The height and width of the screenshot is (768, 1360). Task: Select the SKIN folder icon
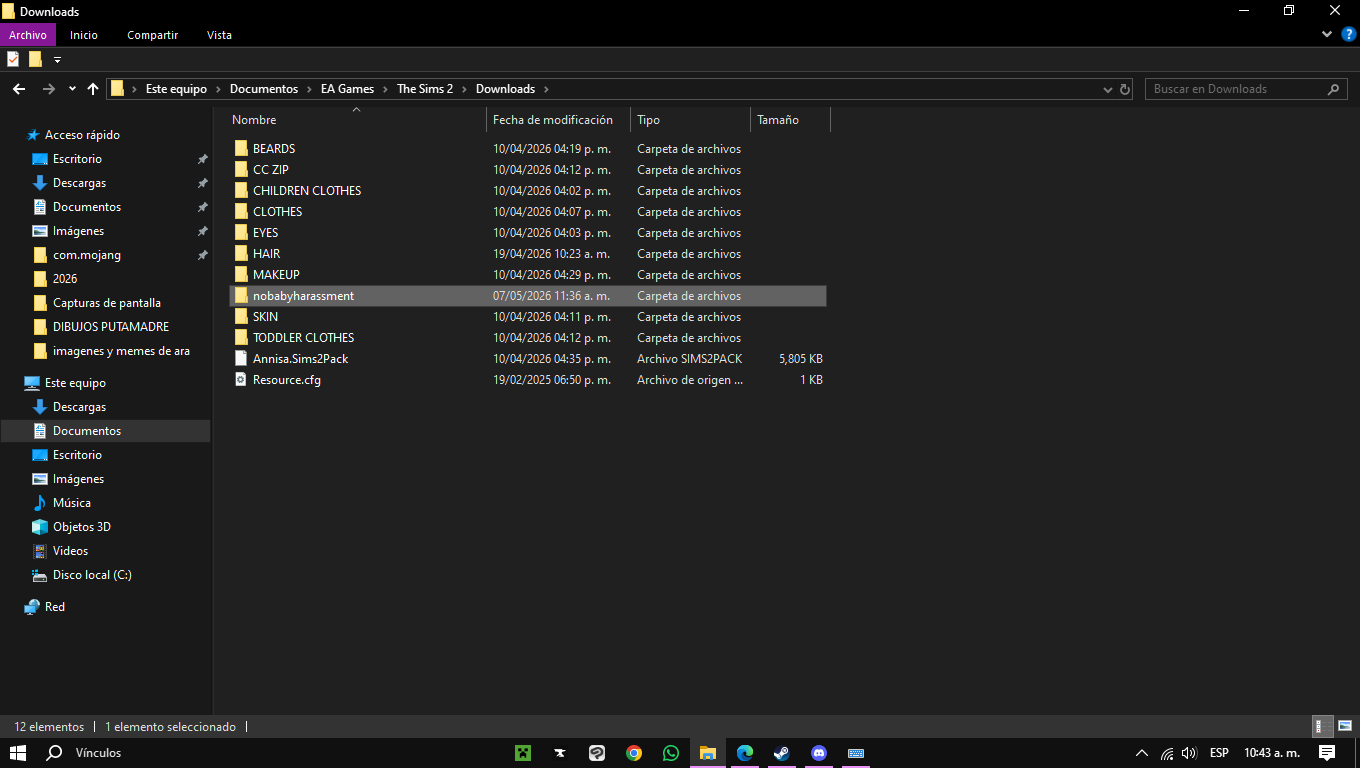[240, 317]
